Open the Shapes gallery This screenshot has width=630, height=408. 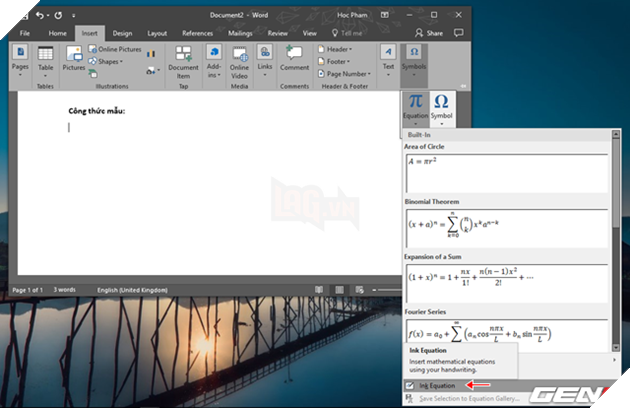tap(106, 62)
